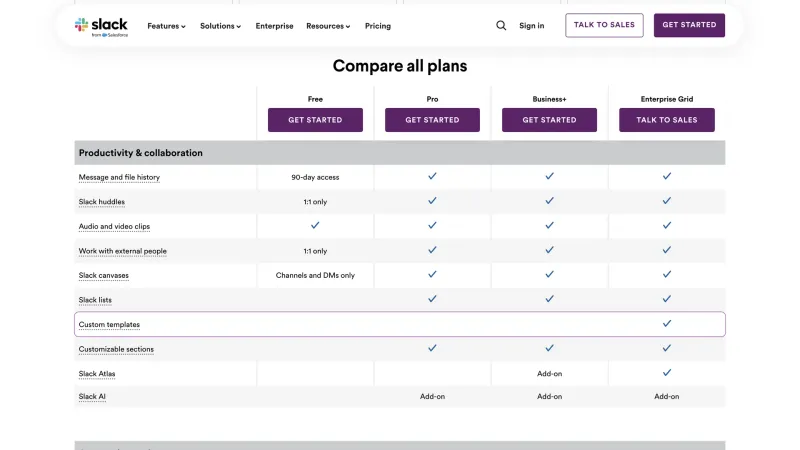Click Get Started under Free plan
Screen dimensions: 800x450
[x=315, y=120]
